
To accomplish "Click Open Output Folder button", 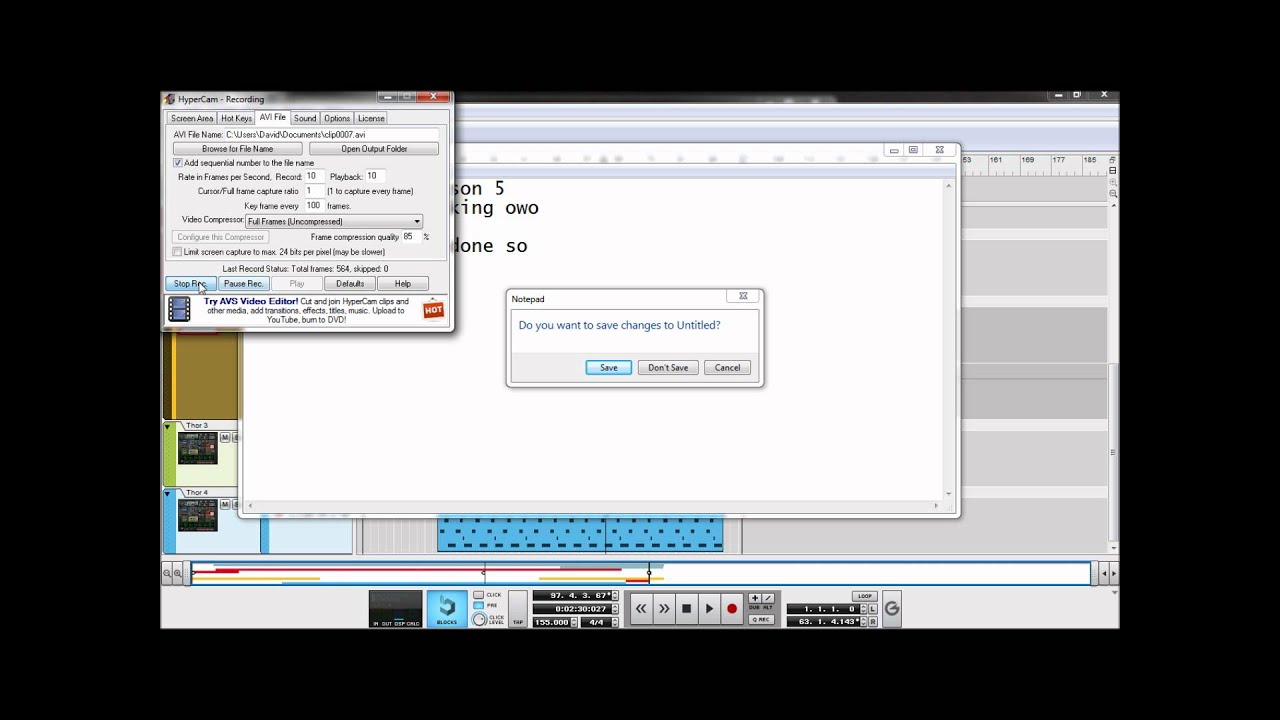I will (374, 149).
